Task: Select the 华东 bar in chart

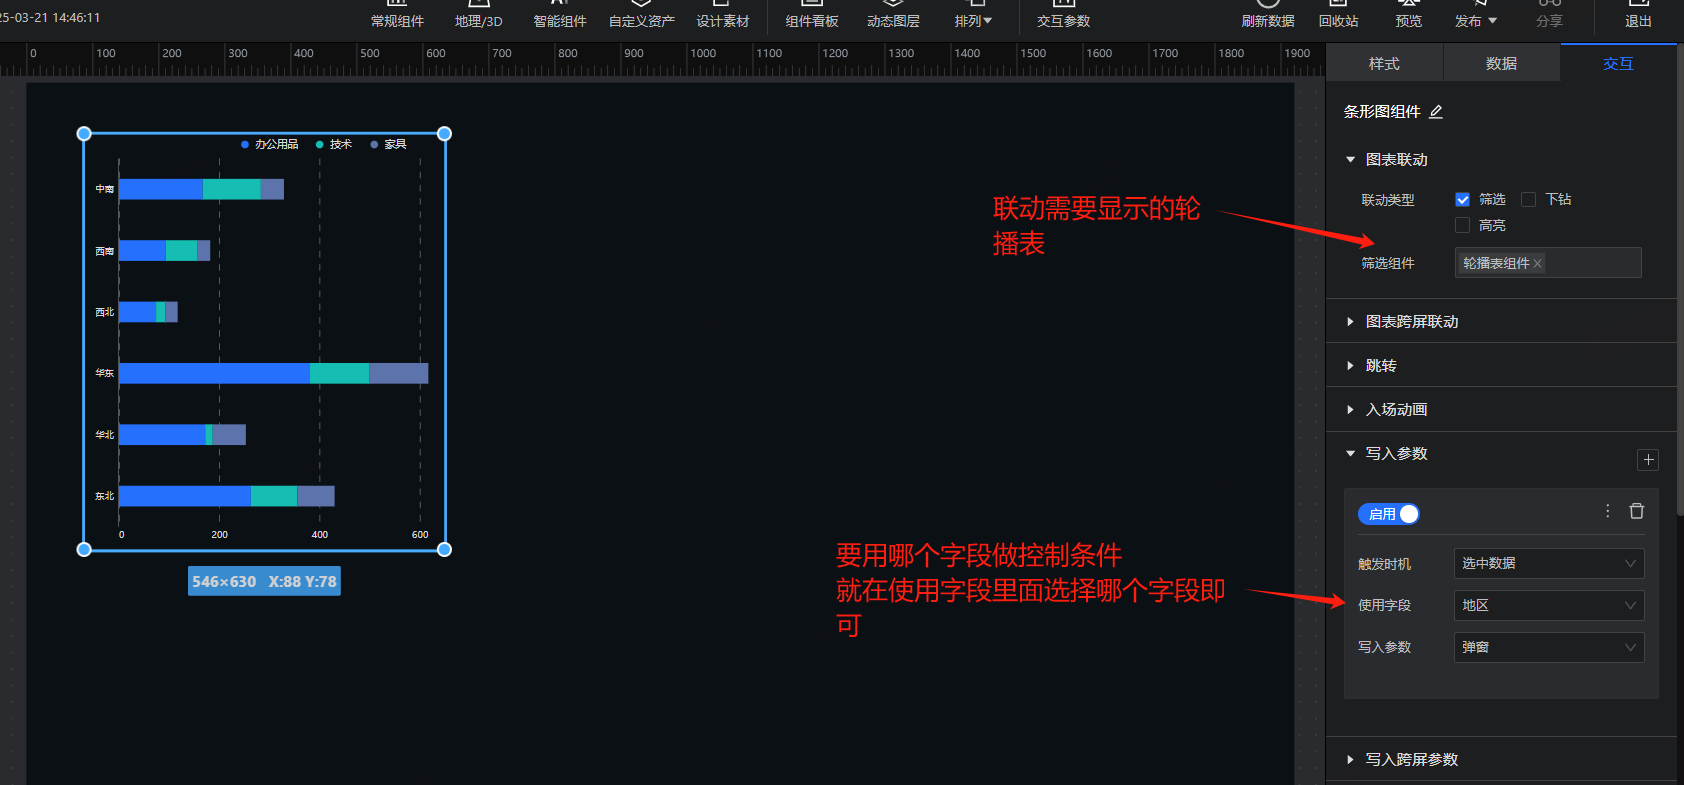Action: pos(273,373)
